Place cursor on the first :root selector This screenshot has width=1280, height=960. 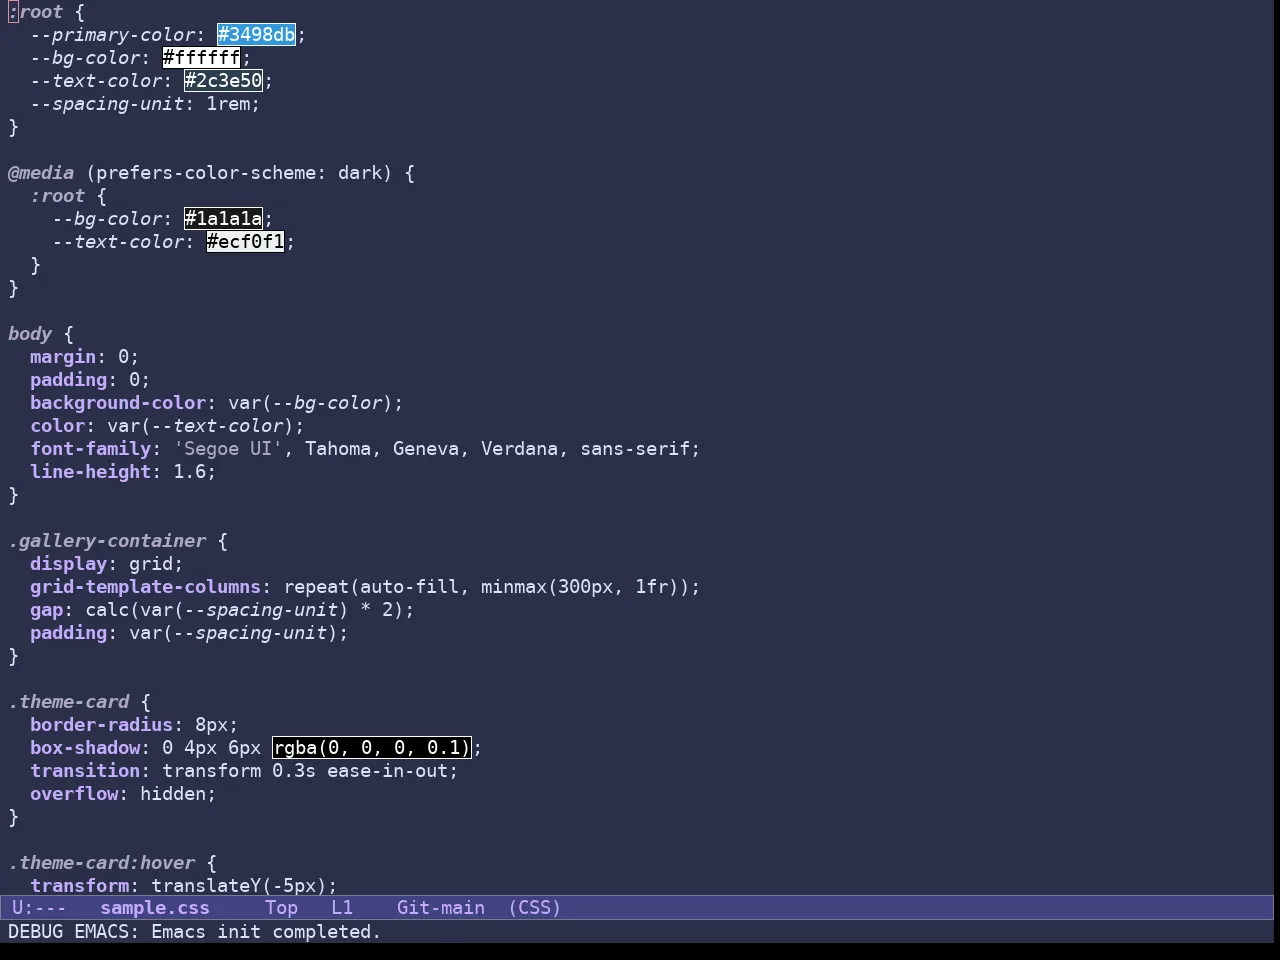coord(35,12)
